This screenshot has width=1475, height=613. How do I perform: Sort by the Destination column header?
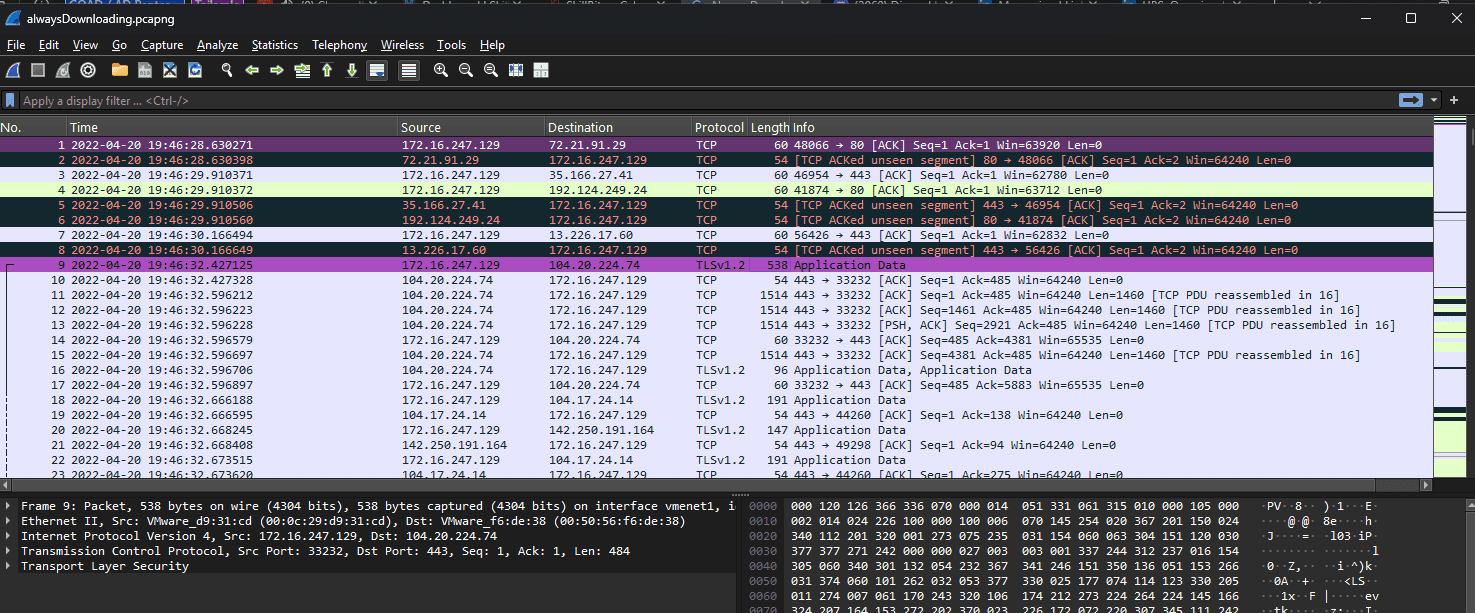618,127
